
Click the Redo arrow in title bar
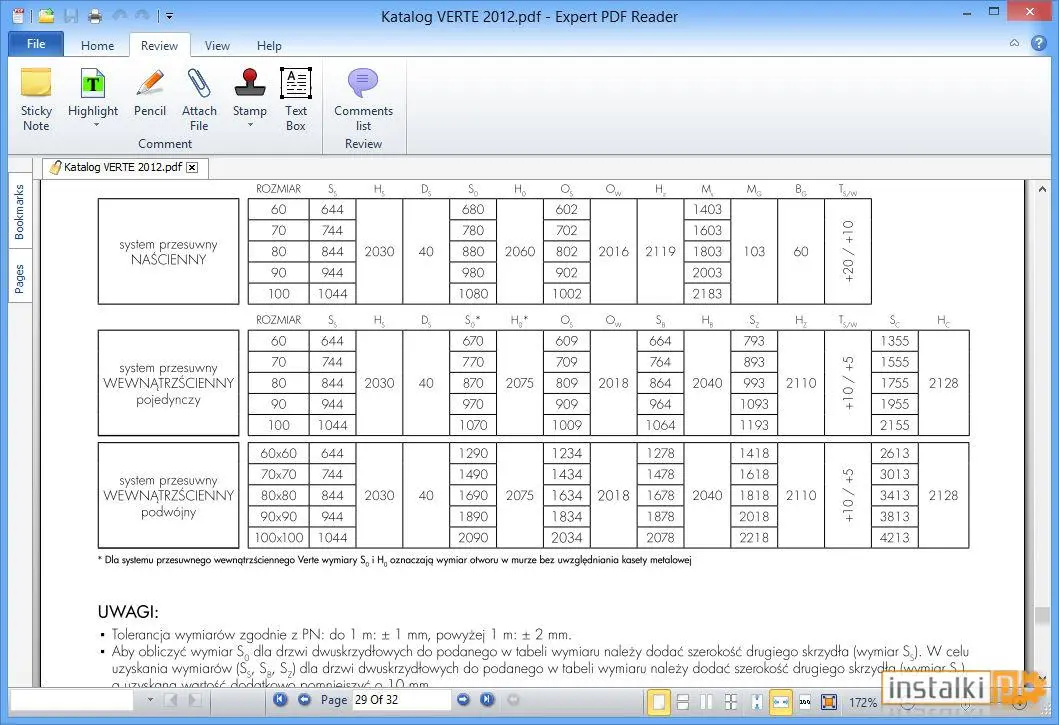point(142,16)
